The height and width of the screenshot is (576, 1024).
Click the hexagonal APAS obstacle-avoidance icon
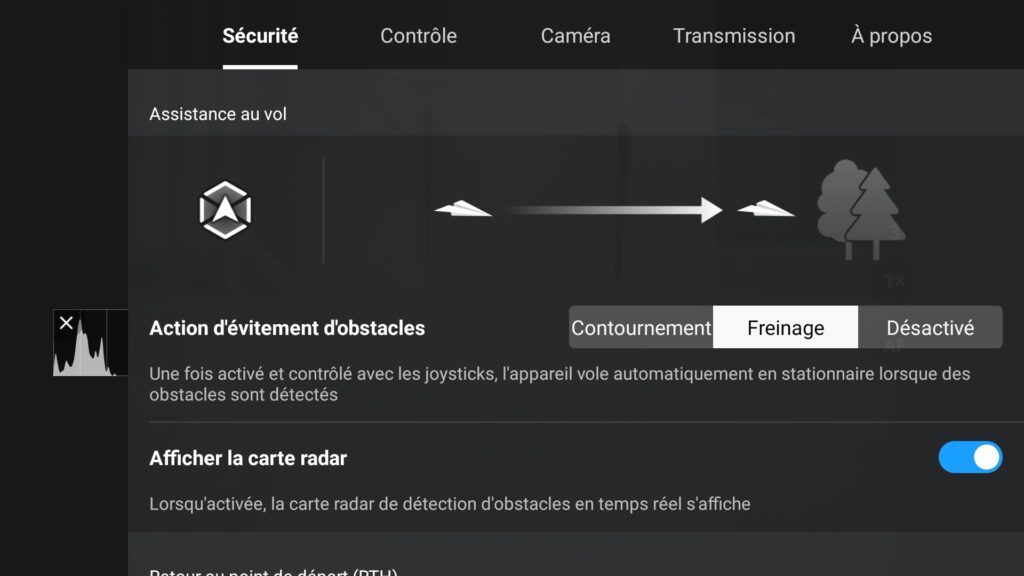tap(225, 210)
